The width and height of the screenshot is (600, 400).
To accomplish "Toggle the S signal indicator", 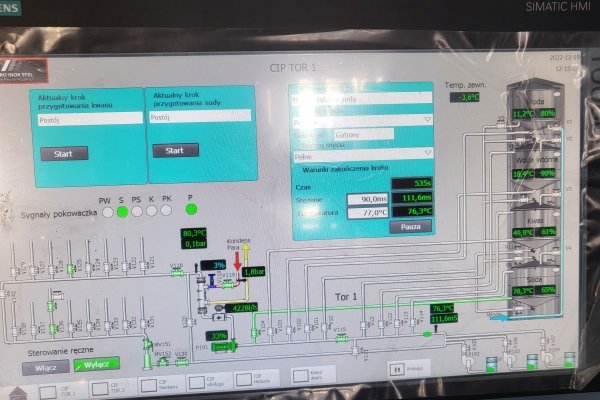I will (122, 211).
